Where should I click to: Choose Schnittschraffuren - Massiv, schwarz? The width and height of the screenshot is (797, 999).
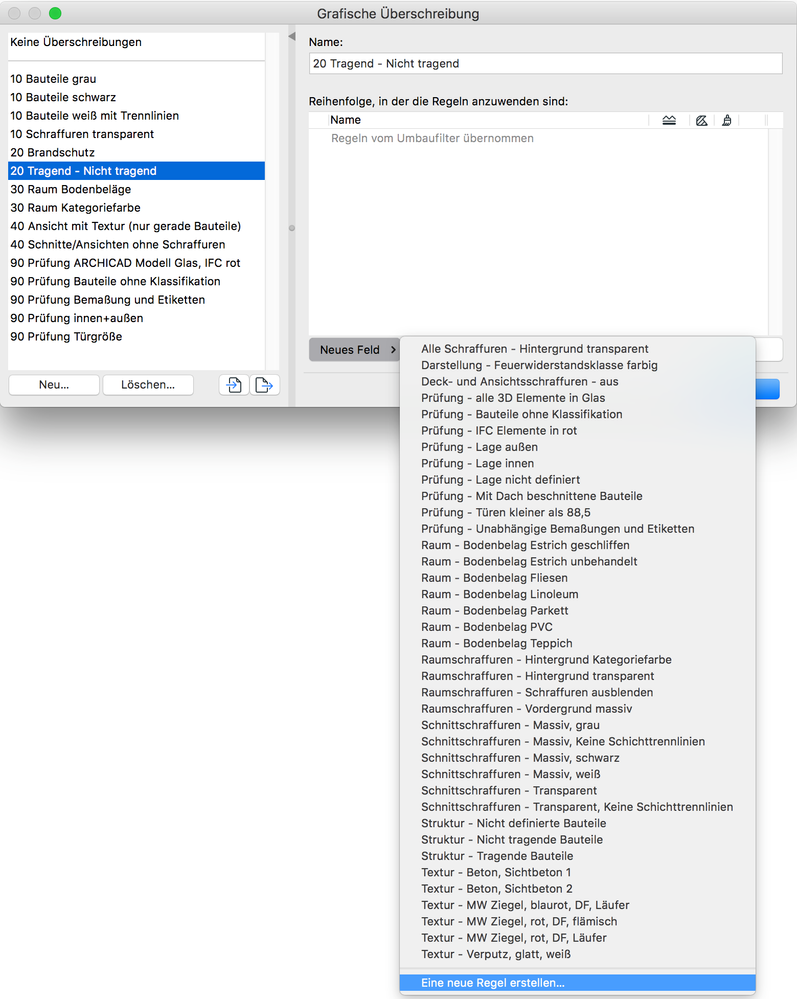[520, 758]
